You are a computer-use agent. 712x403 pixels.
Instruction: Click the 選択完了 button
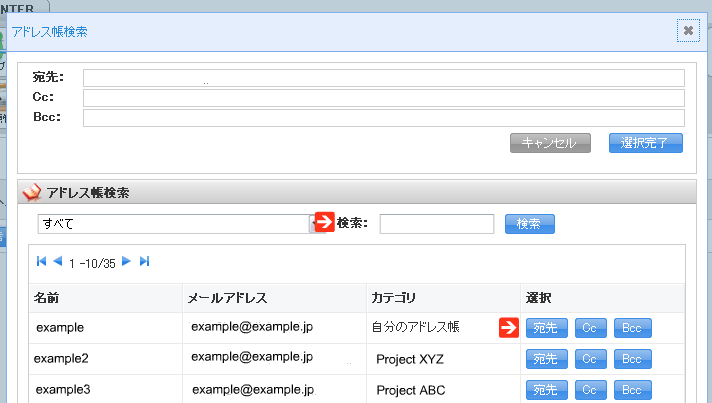coord(645,143)
